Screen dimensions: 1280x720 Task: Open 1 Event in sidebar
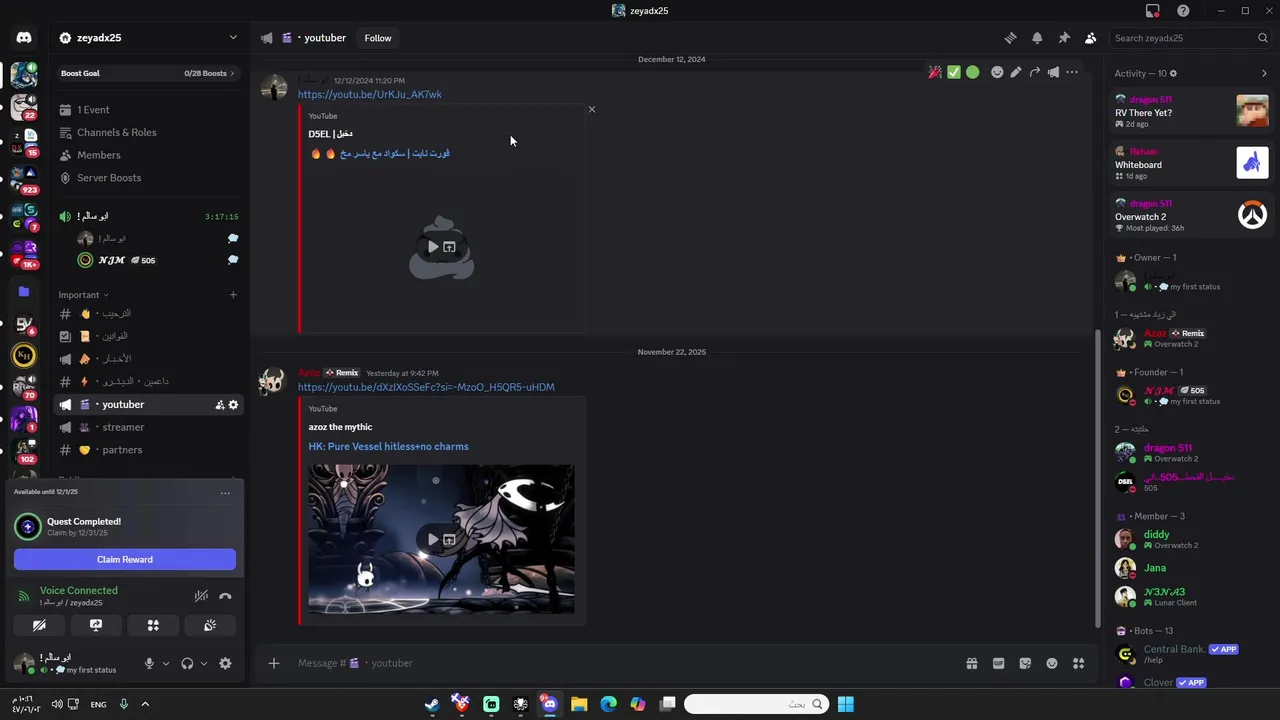(x=148, y=110)
